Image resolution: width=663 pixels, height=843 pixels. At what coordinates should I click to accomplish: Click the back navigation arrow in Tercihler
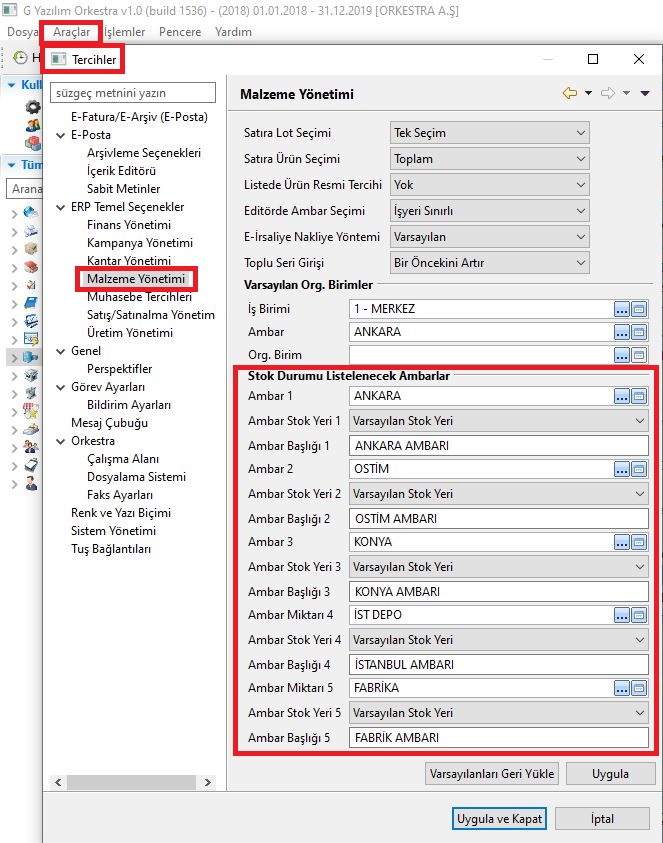(570, 93)
